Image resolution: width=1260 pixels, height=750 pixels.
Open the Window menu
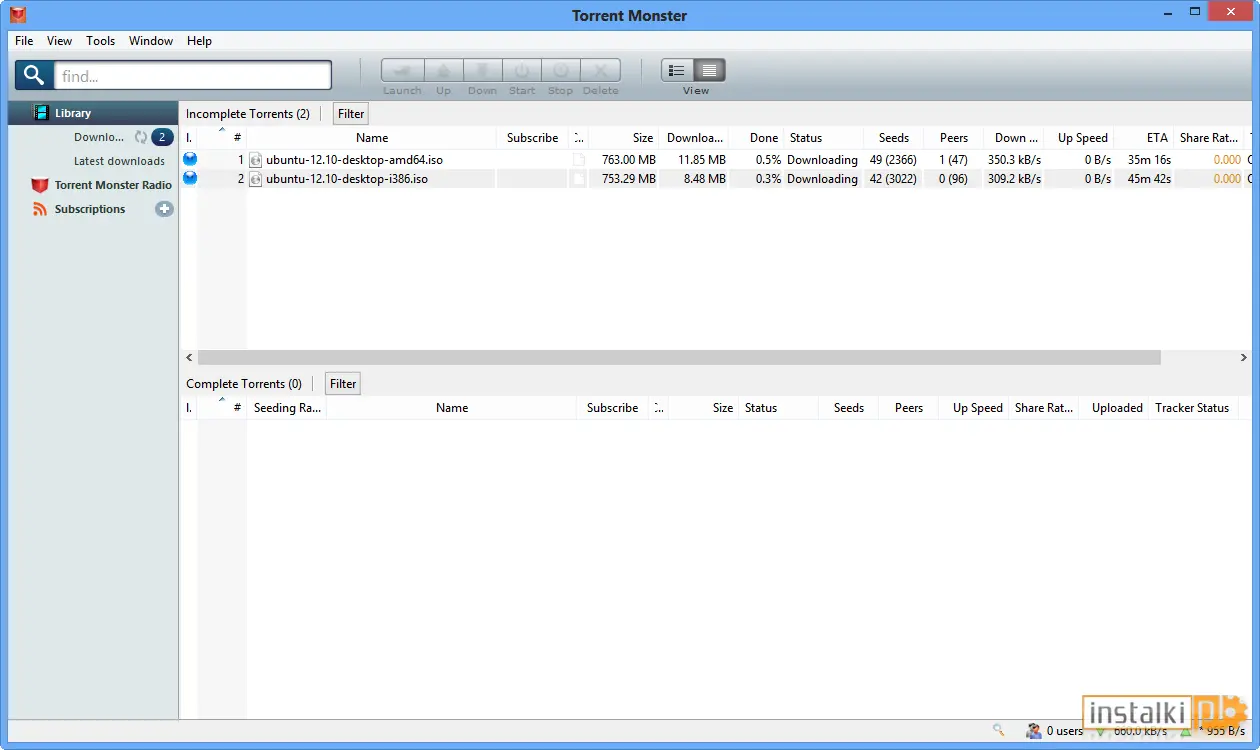click(x=151, y=41)
